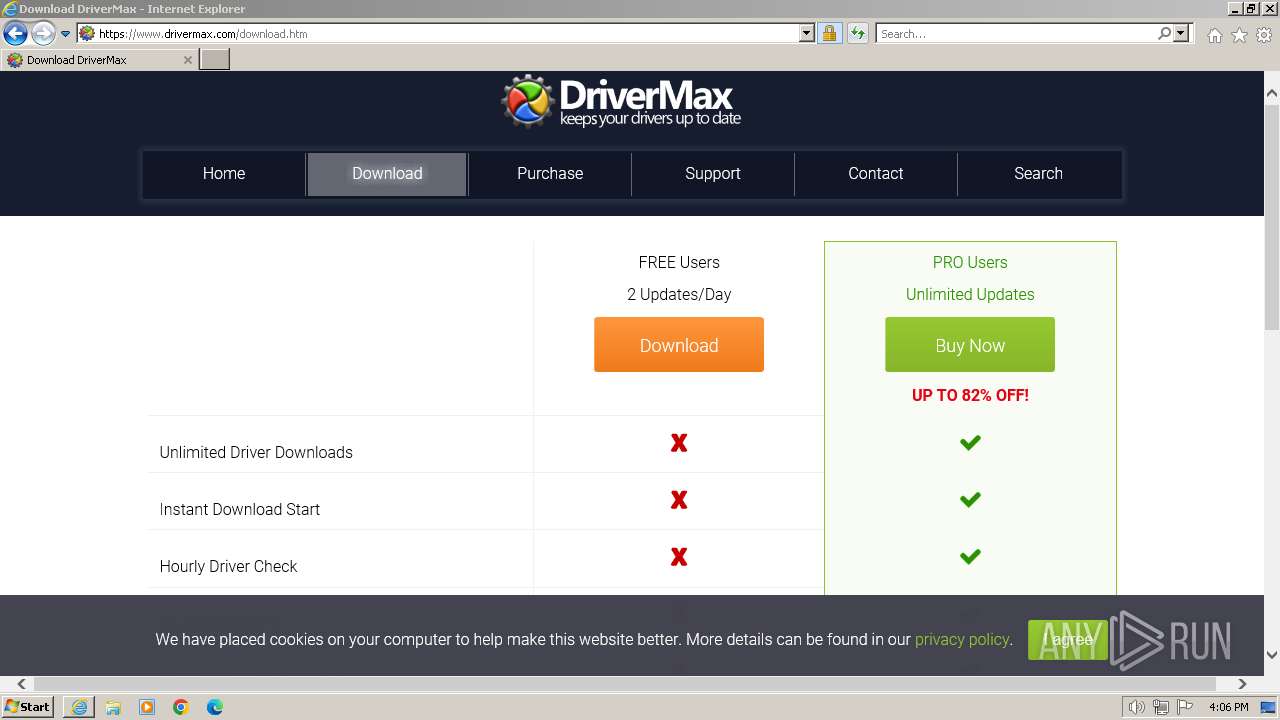The height and width of the screenshot is (720, 1280).
Task: Click the Action Center flag icon
Action: (1185, 707)
